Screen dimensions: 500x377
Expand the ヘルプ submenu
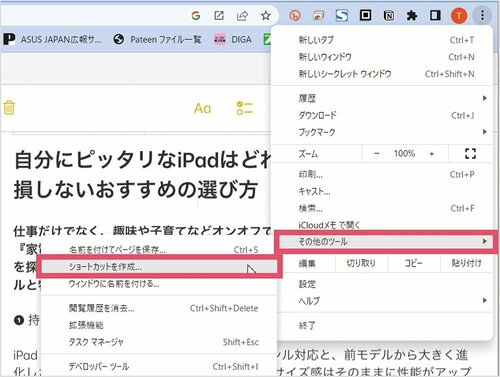(382, 301)
